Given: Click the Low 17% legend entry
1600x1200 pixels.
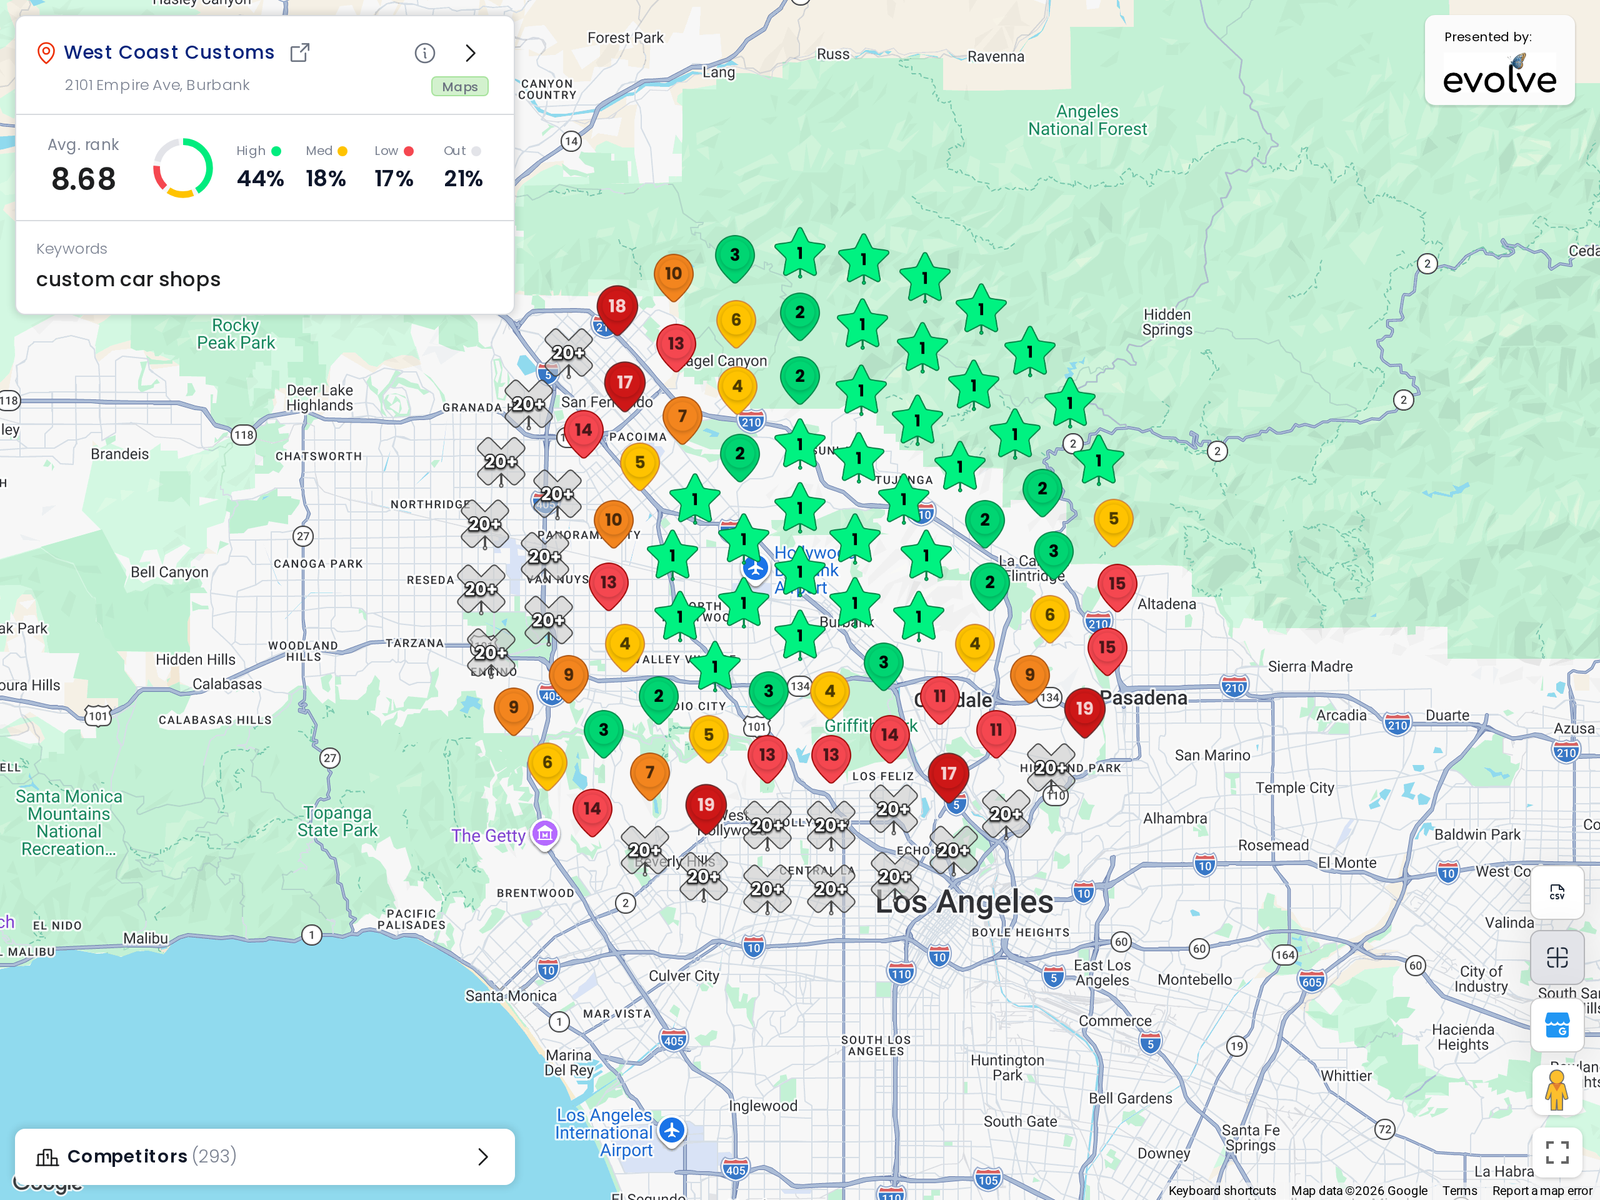Looking at the screenshot, I should 394,167.
